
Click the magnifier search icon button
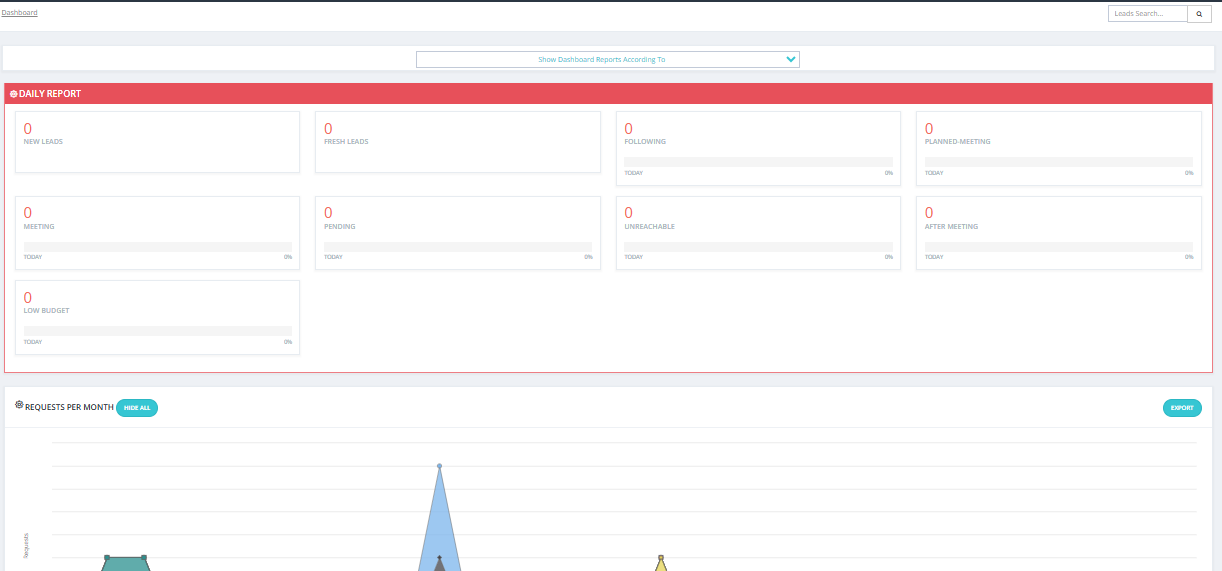click(1199, 14)
